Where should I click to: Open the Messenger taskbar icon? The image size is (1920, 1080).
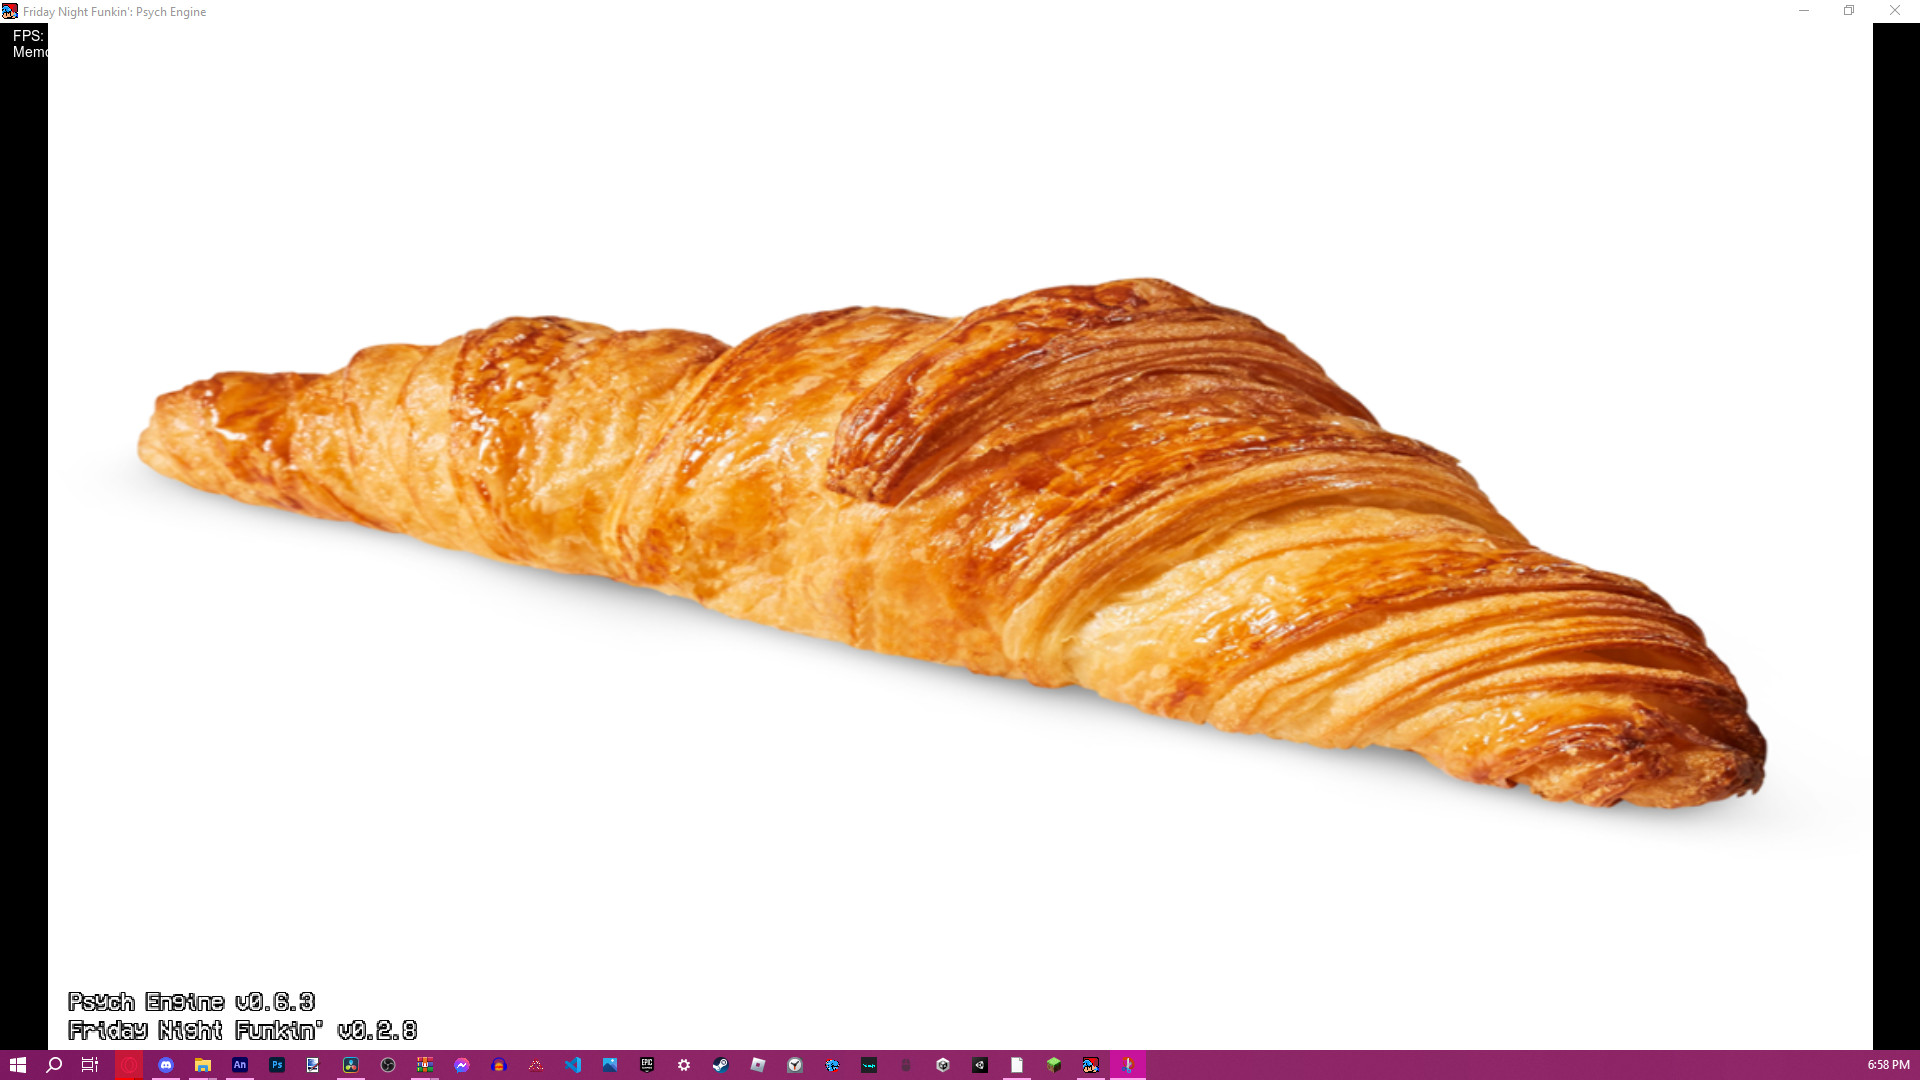[462, 1065]
